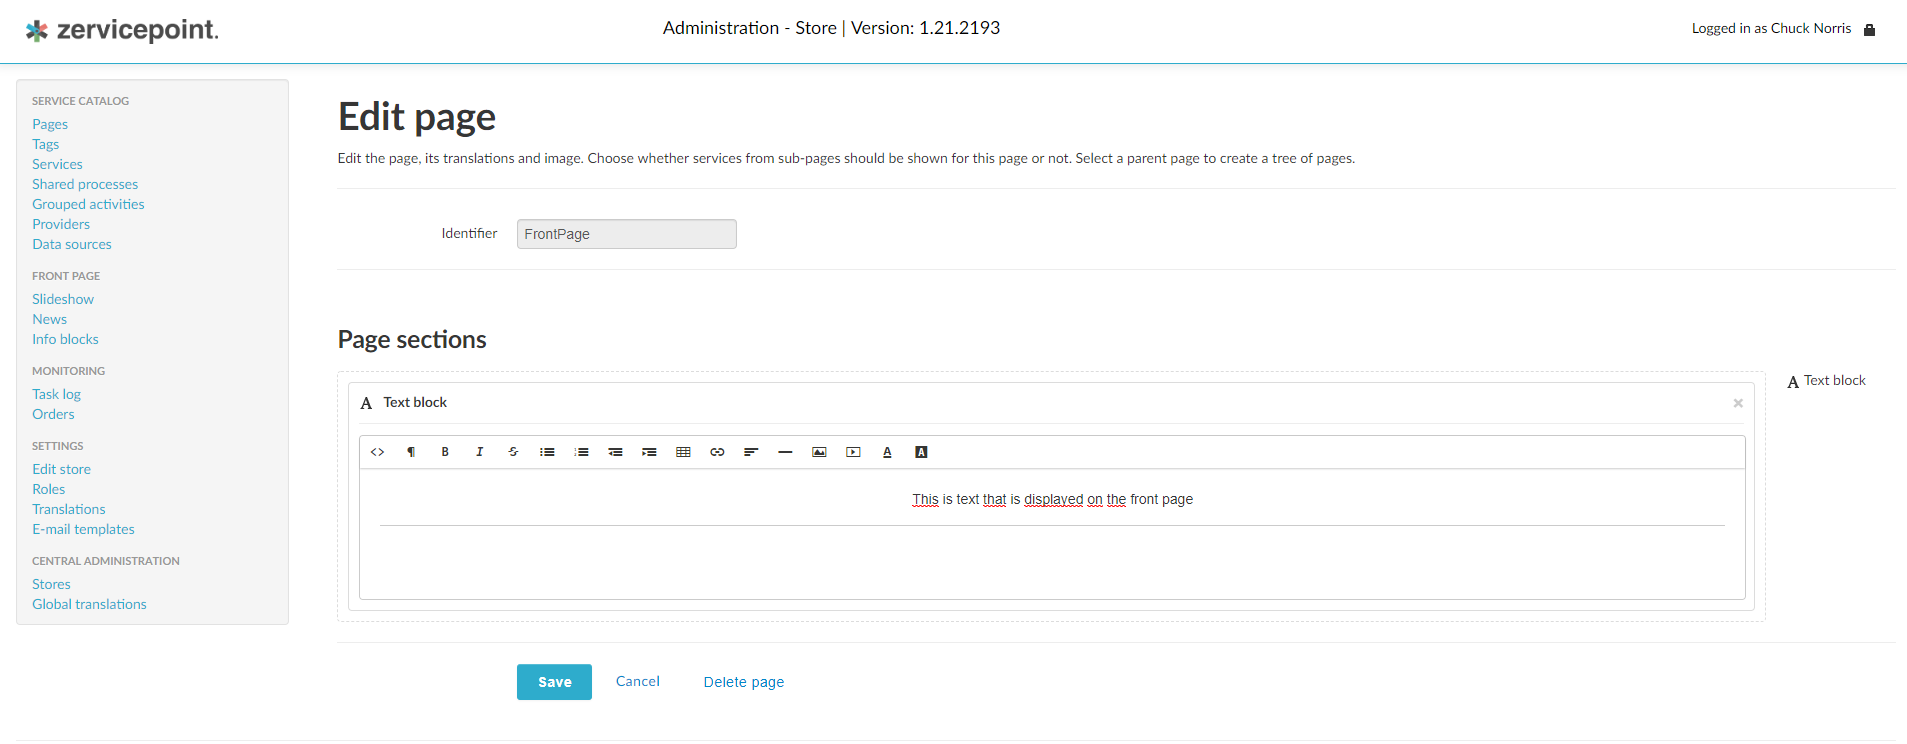This screenshot has height=744, width=1907.
Task: Insert a table into text block
Action: click(683, 452)
